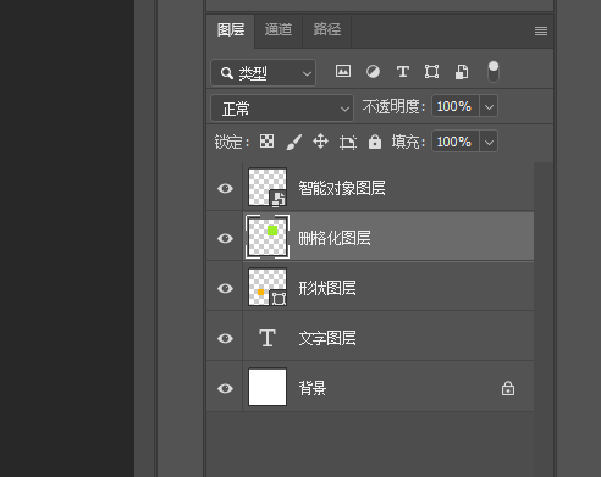Click lock image pixels brush icon

[x=294, y=142]
